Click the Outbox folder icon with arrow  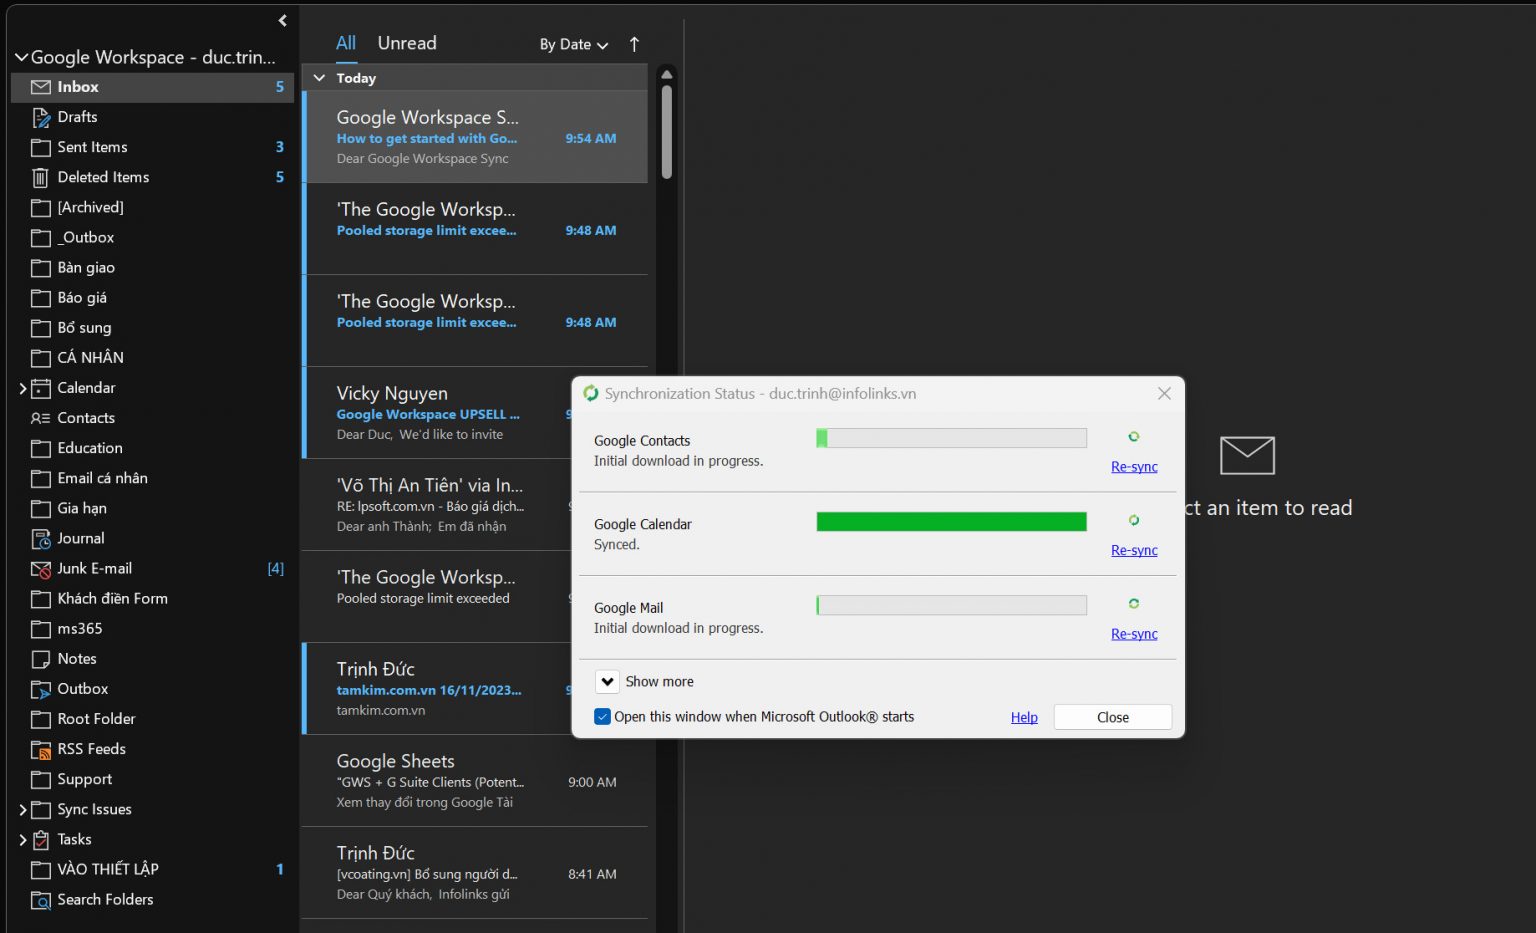41,689
